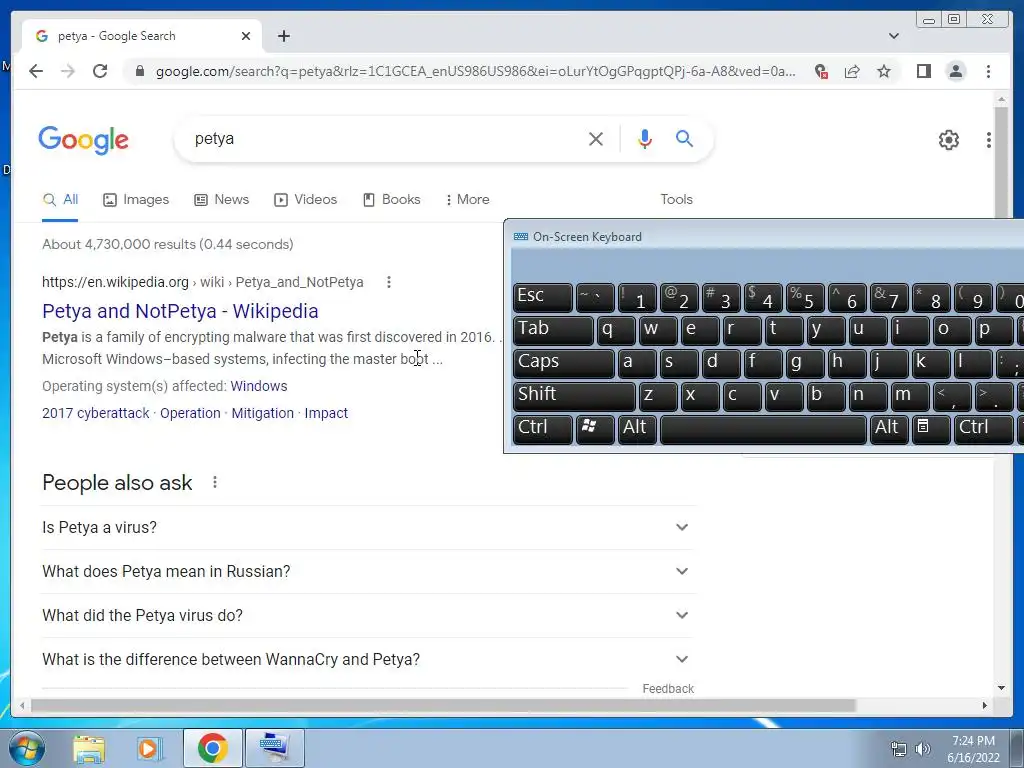Share this page using the share icon
This screenshot has height=768, width=1024.
[852, 71]
